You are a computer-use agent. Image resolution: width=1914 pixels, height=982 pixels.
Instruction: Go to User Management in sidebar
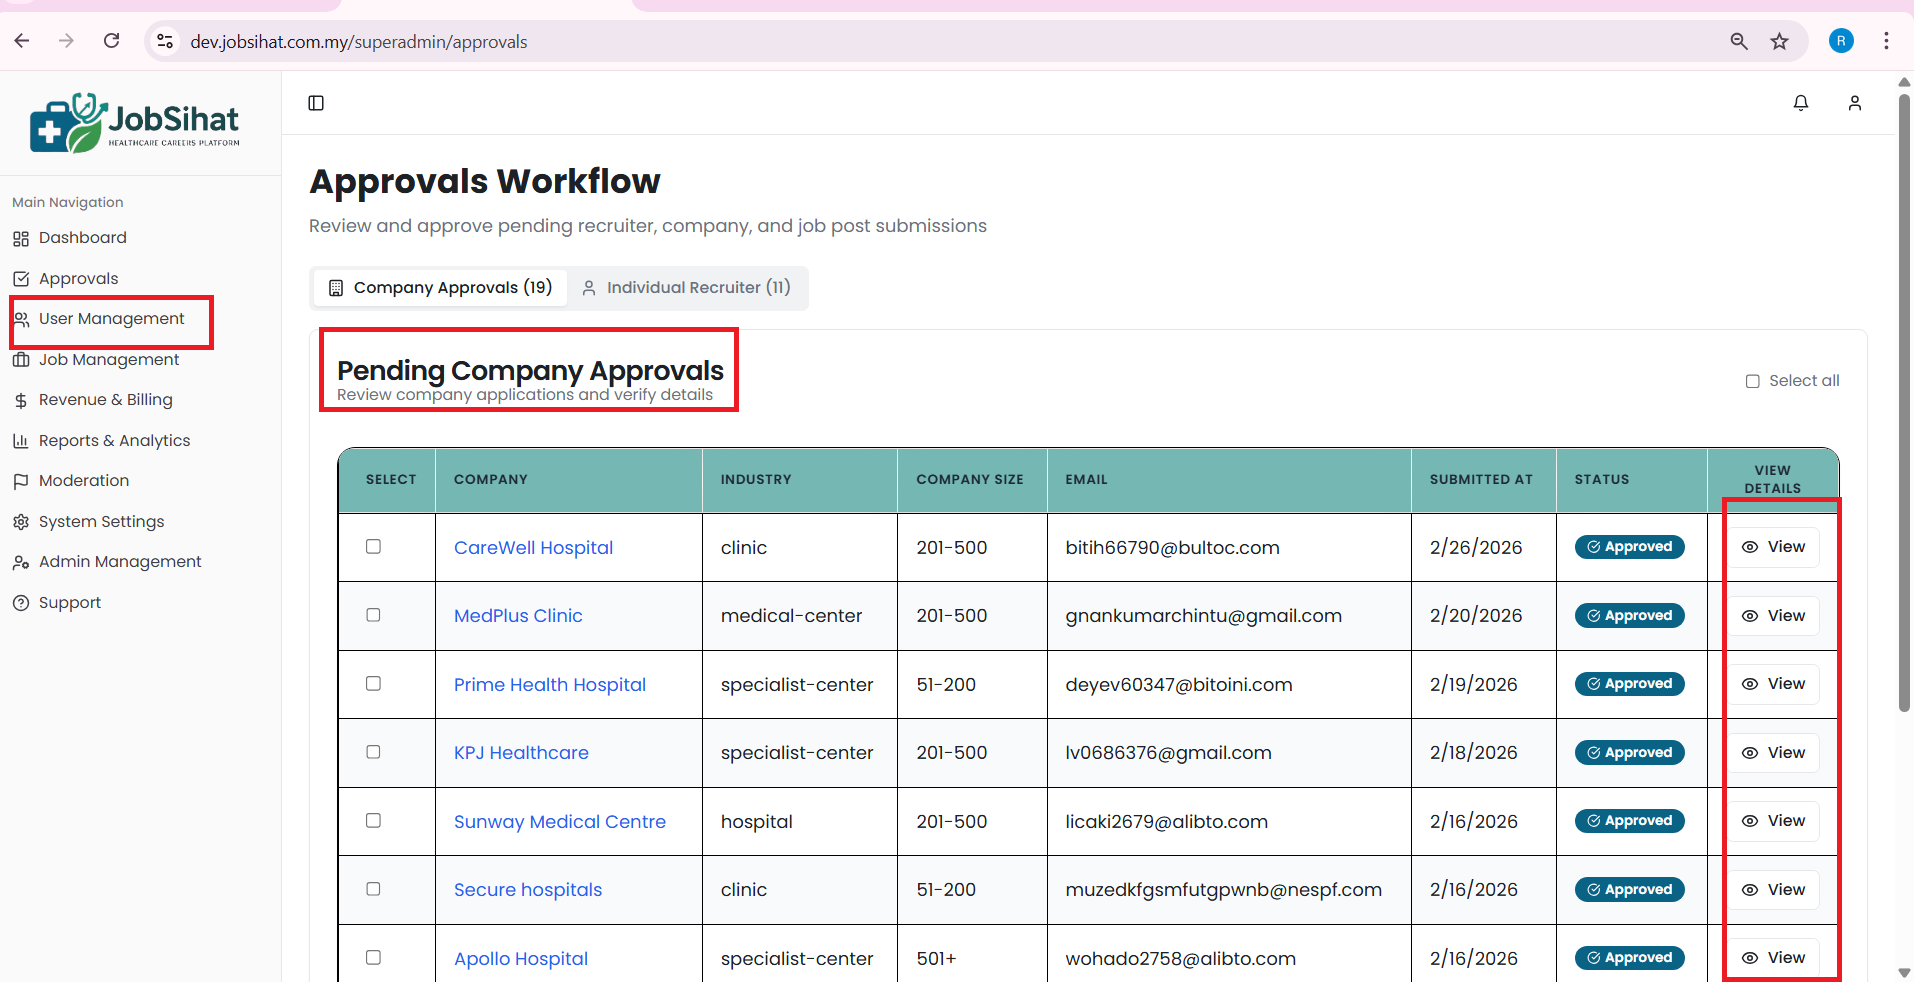(111, 319)
